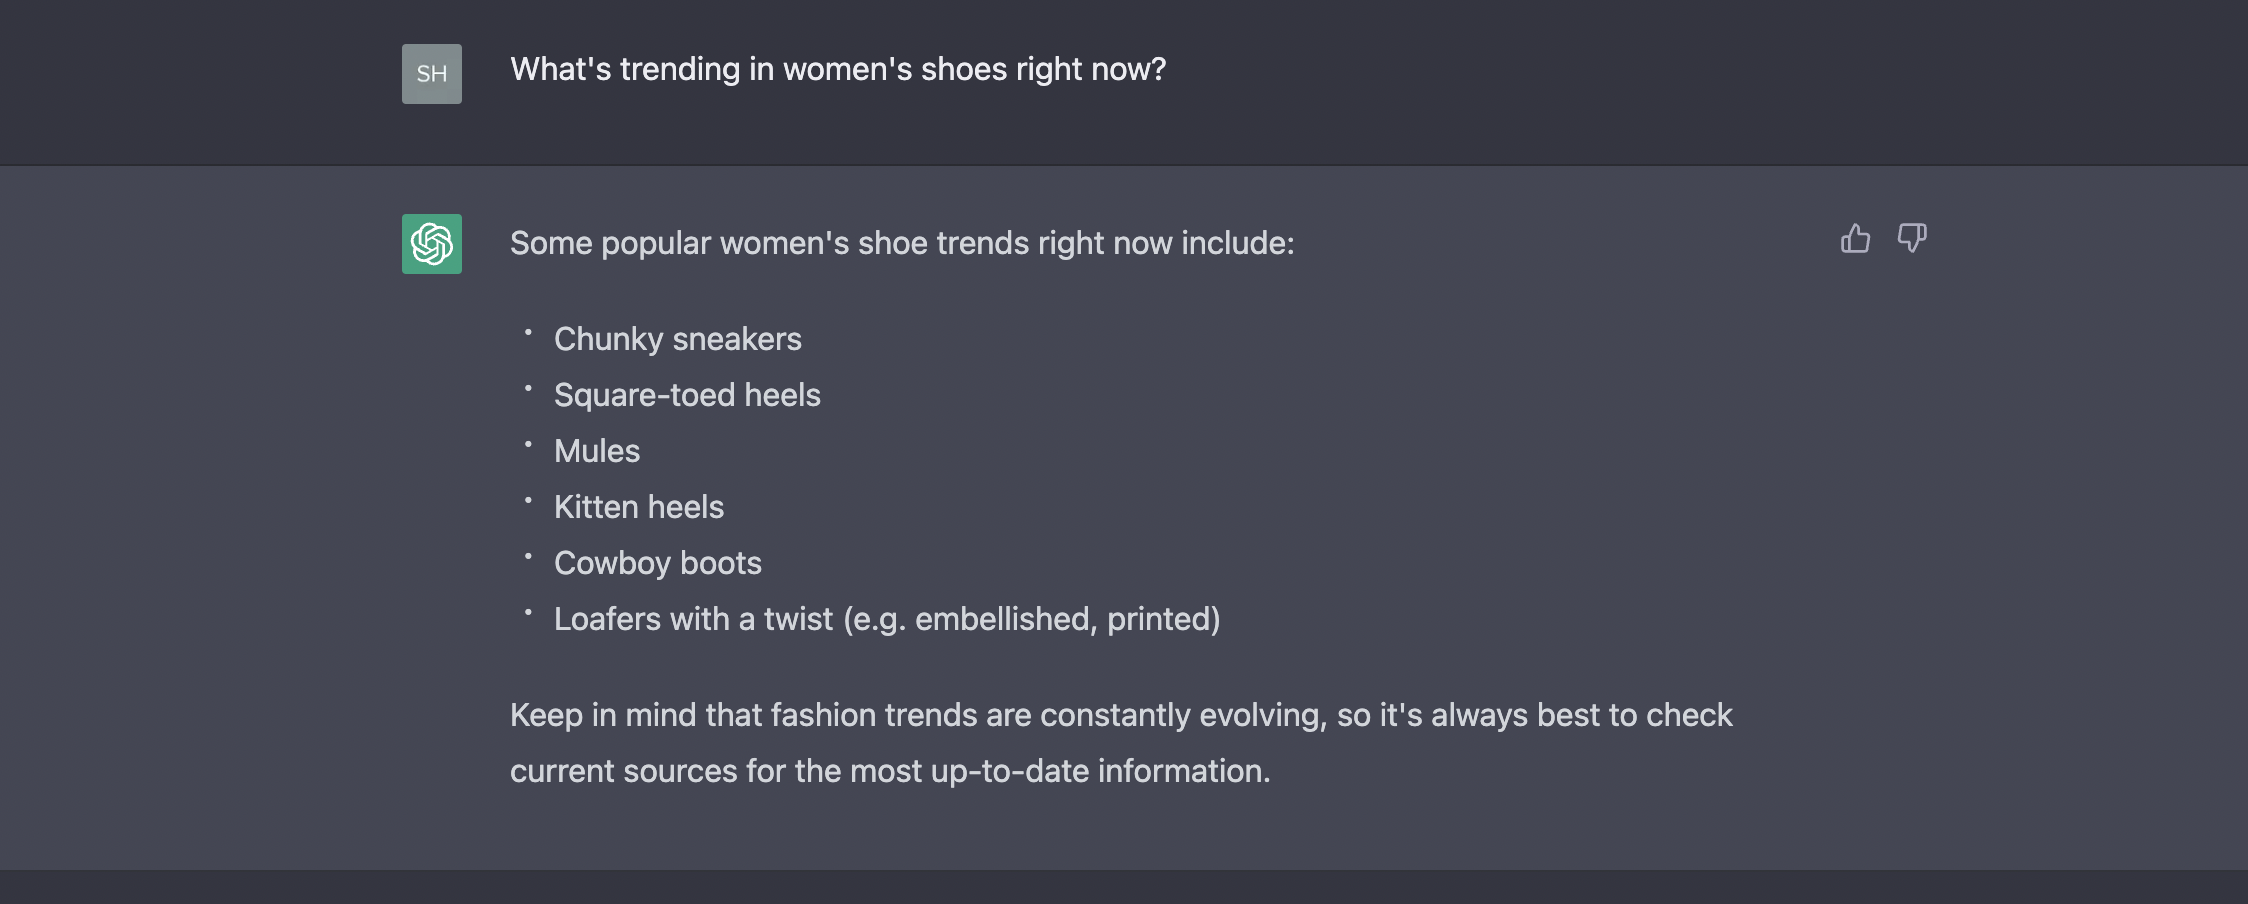This screenshot has width=2248, height=904.
Task: Click the "Some popular women's shoe trends" line
Action: 901,243
